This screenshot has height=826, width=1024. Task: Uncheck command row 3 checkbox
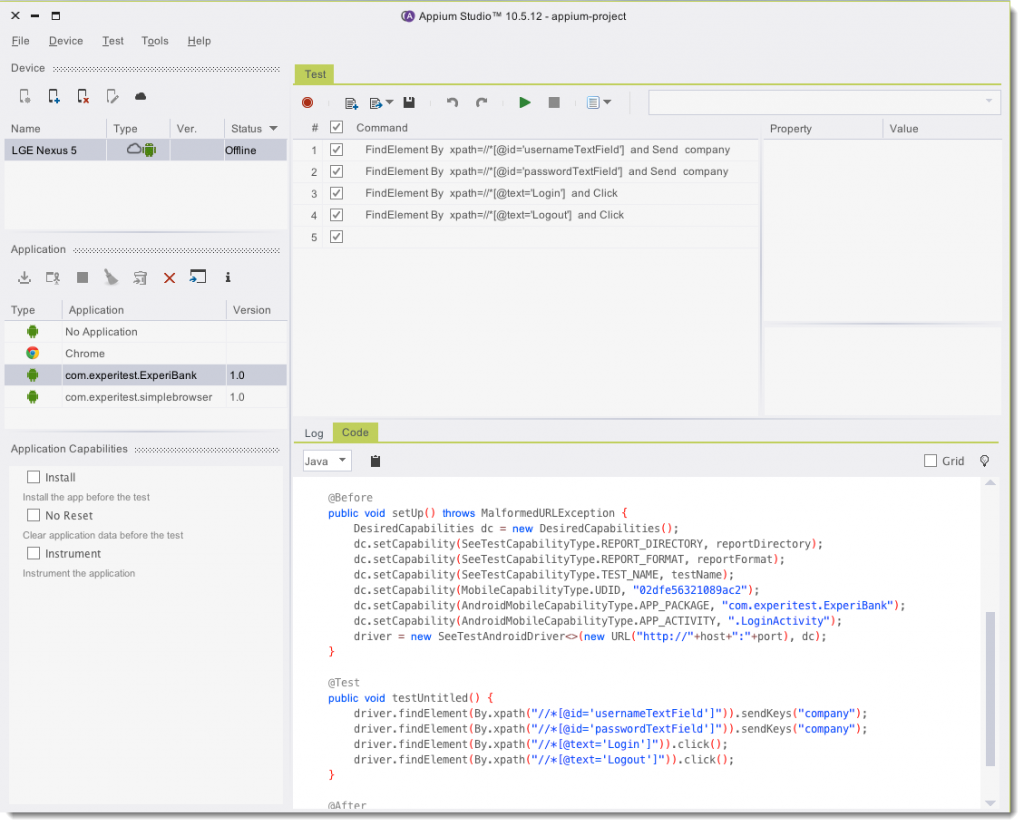336,193
